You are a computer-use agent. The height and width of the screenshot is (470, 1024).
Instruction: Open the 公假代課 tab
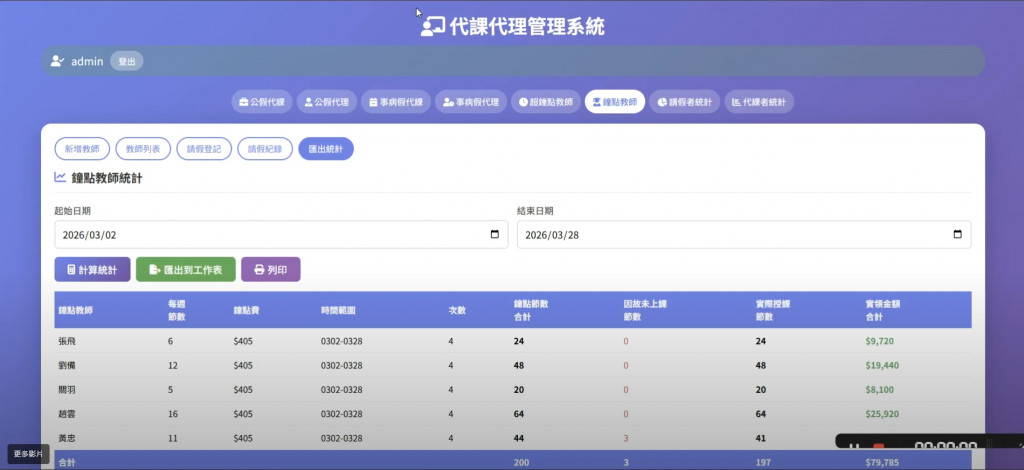(262, 102)
